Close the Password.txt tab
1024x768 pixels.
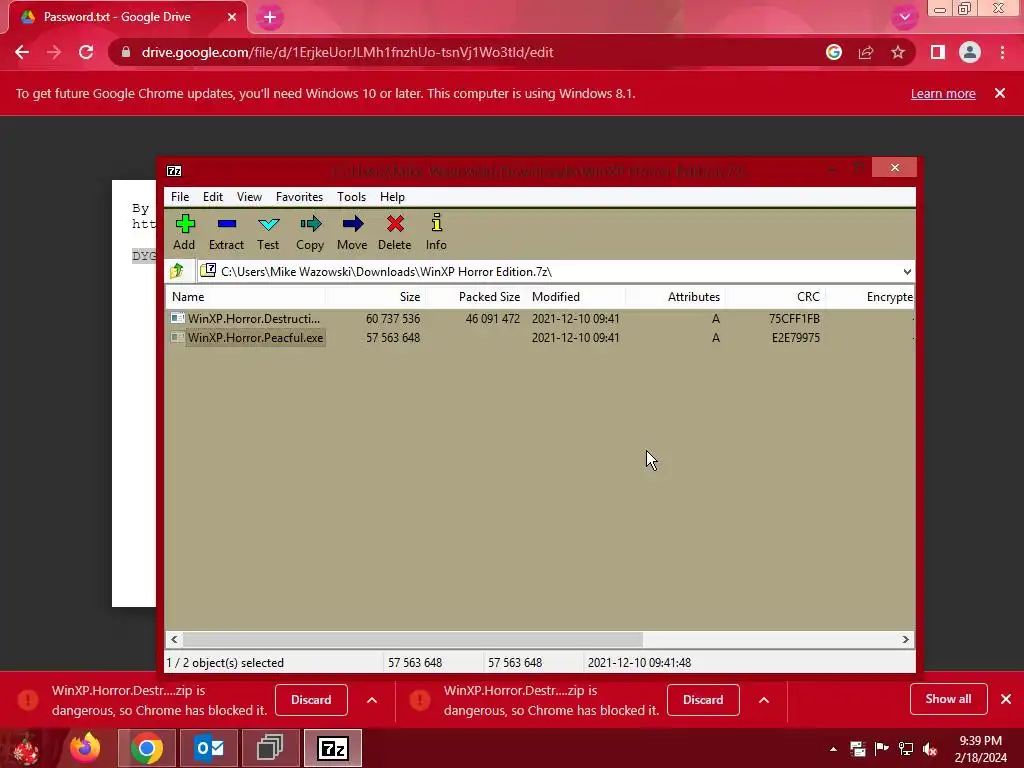tap(232, 17)
